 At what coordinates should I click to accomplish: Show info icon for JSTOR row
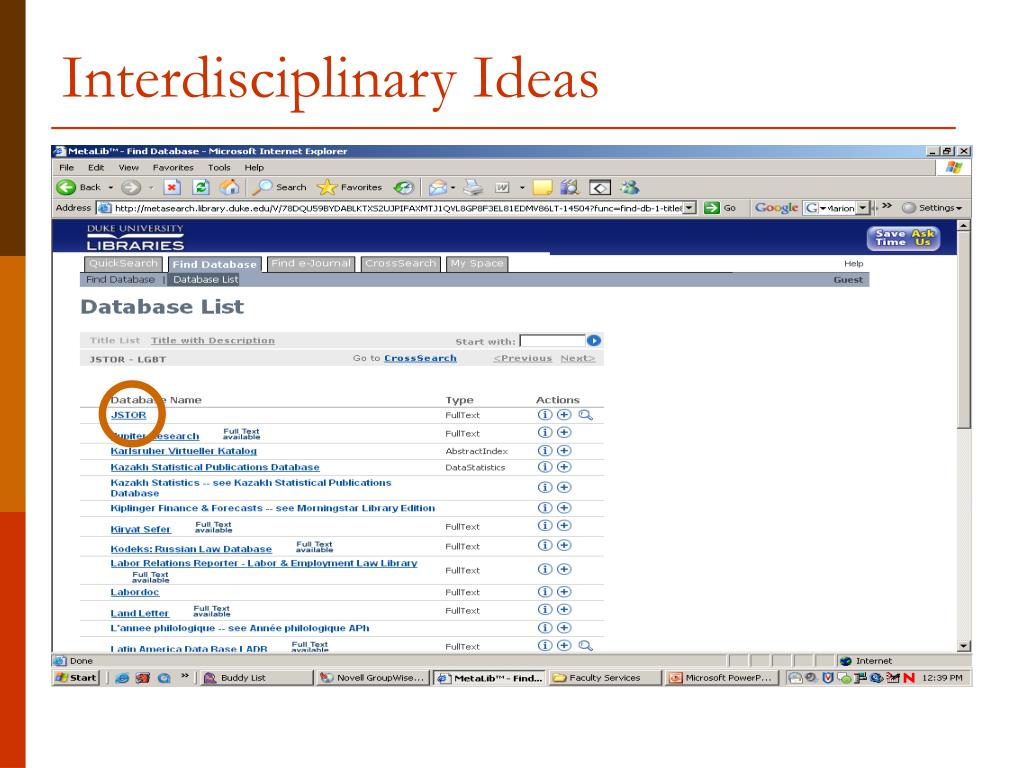[545, 415]
